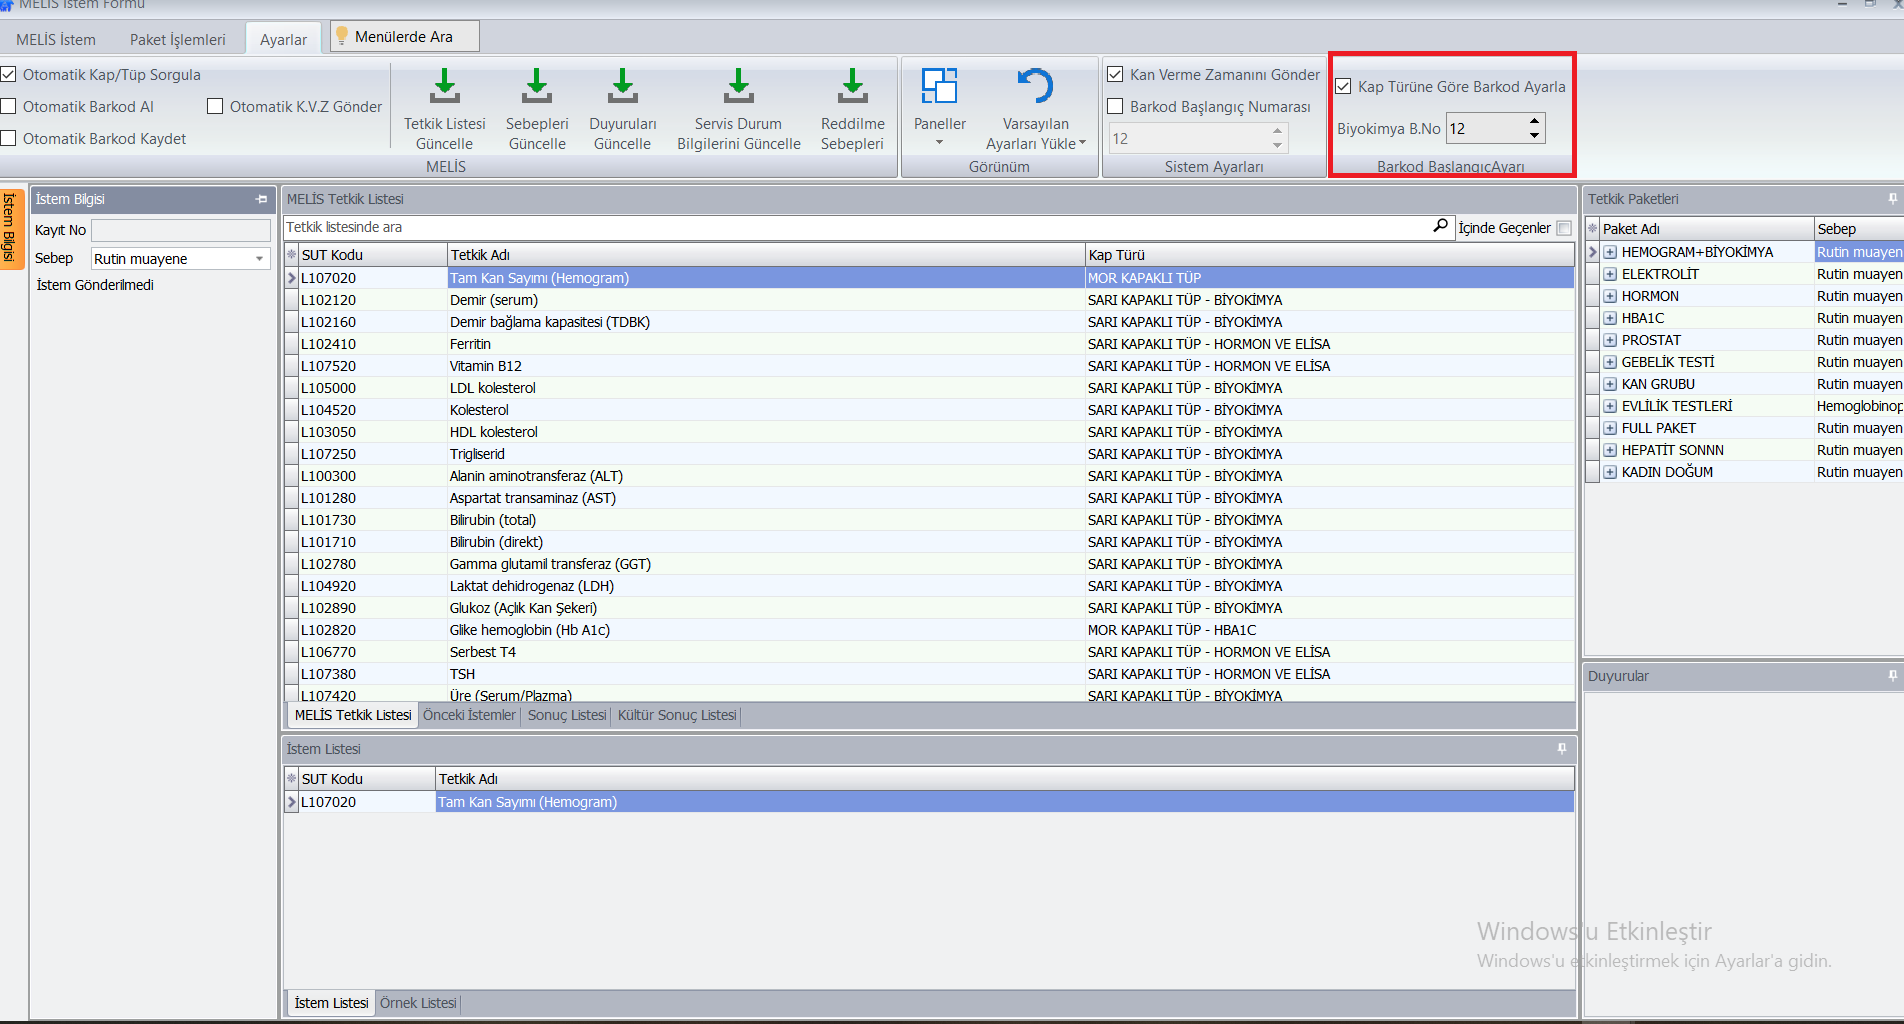1904x1024 pixels.
Task: Click Varsayılan Ayarları Yükle reset icon
Action: click(x=1035, y=87)
